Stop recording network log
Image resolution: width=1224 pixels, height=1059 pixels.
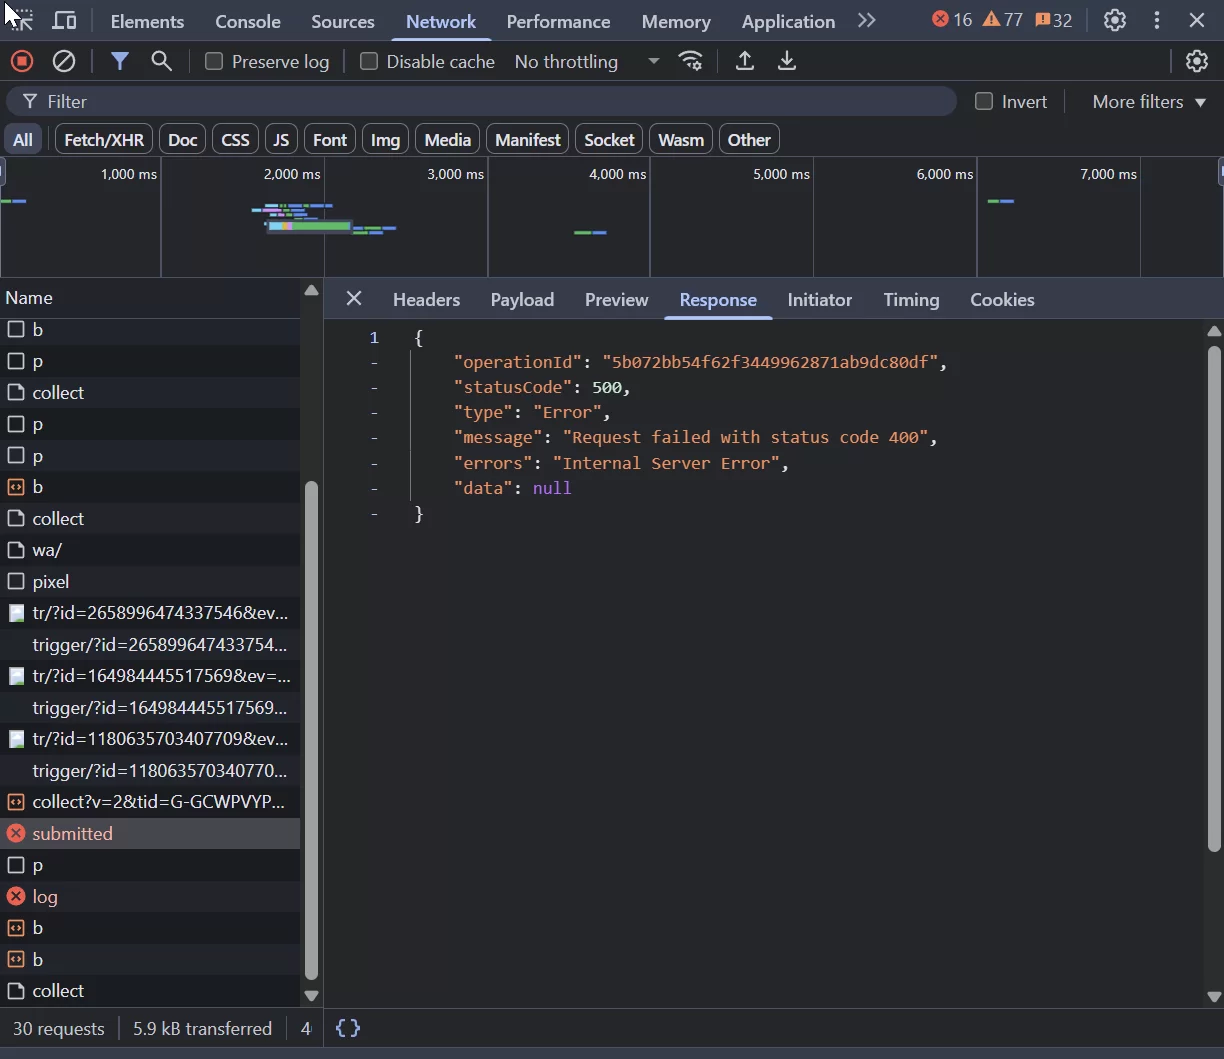[x=22, y=61]
